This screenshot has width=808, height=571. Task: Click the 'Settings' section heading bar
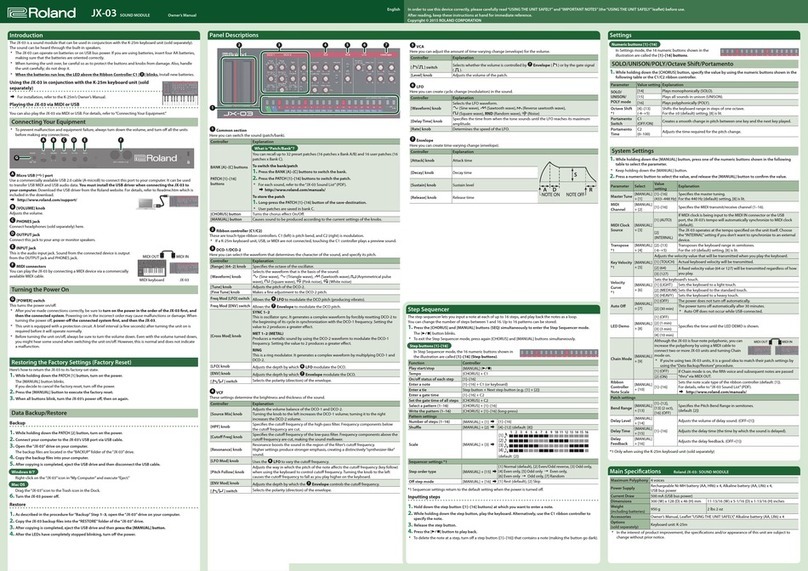pos(703,35)
